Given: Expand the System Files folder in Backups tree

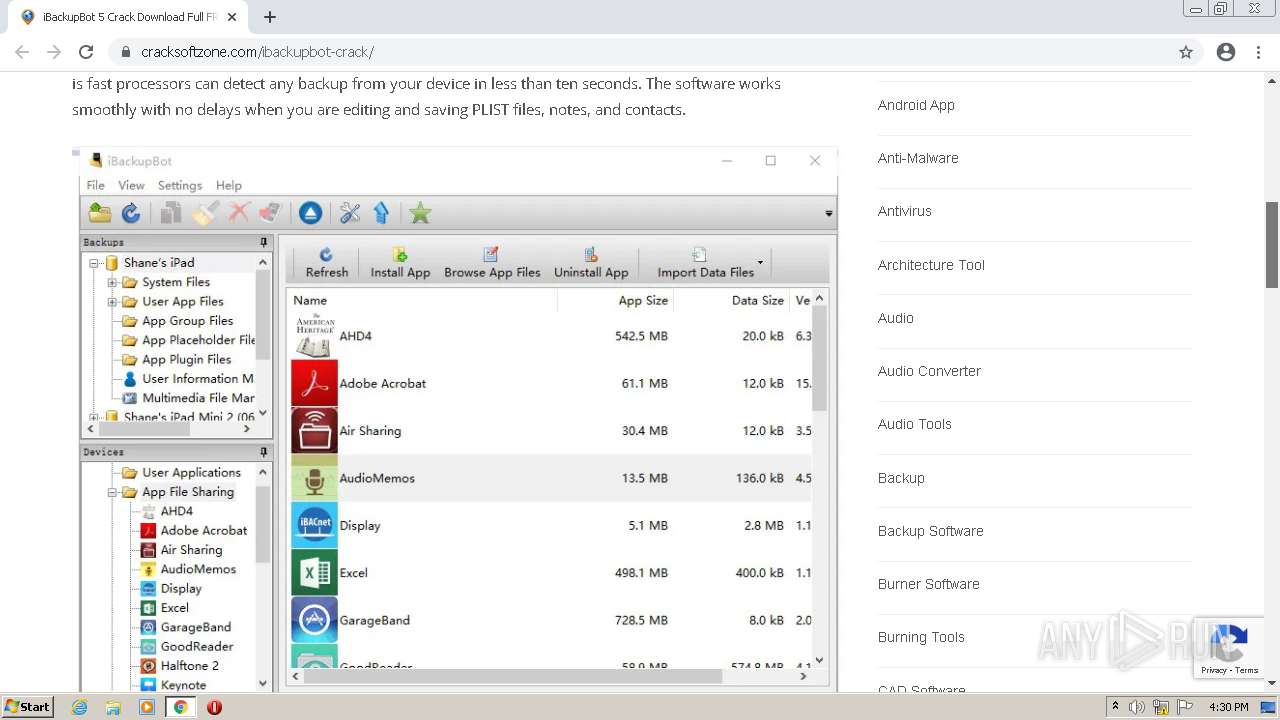Looking at the screenshot, I should tap(113, 283).
